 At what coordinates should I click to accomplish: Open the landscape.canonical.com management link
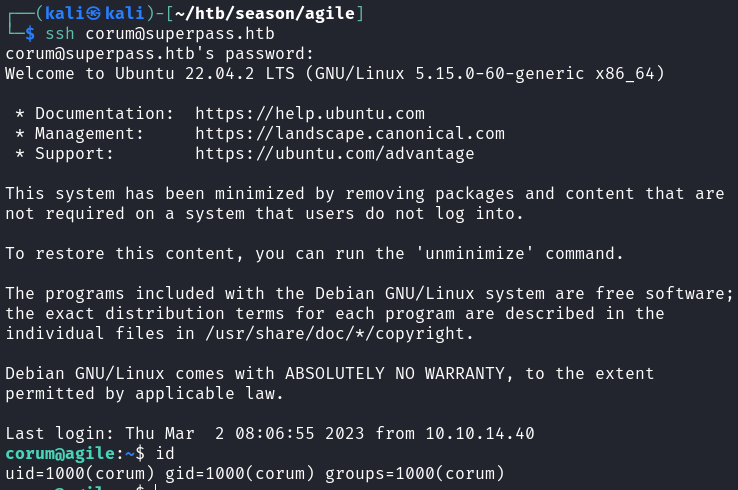pos(350,134)
